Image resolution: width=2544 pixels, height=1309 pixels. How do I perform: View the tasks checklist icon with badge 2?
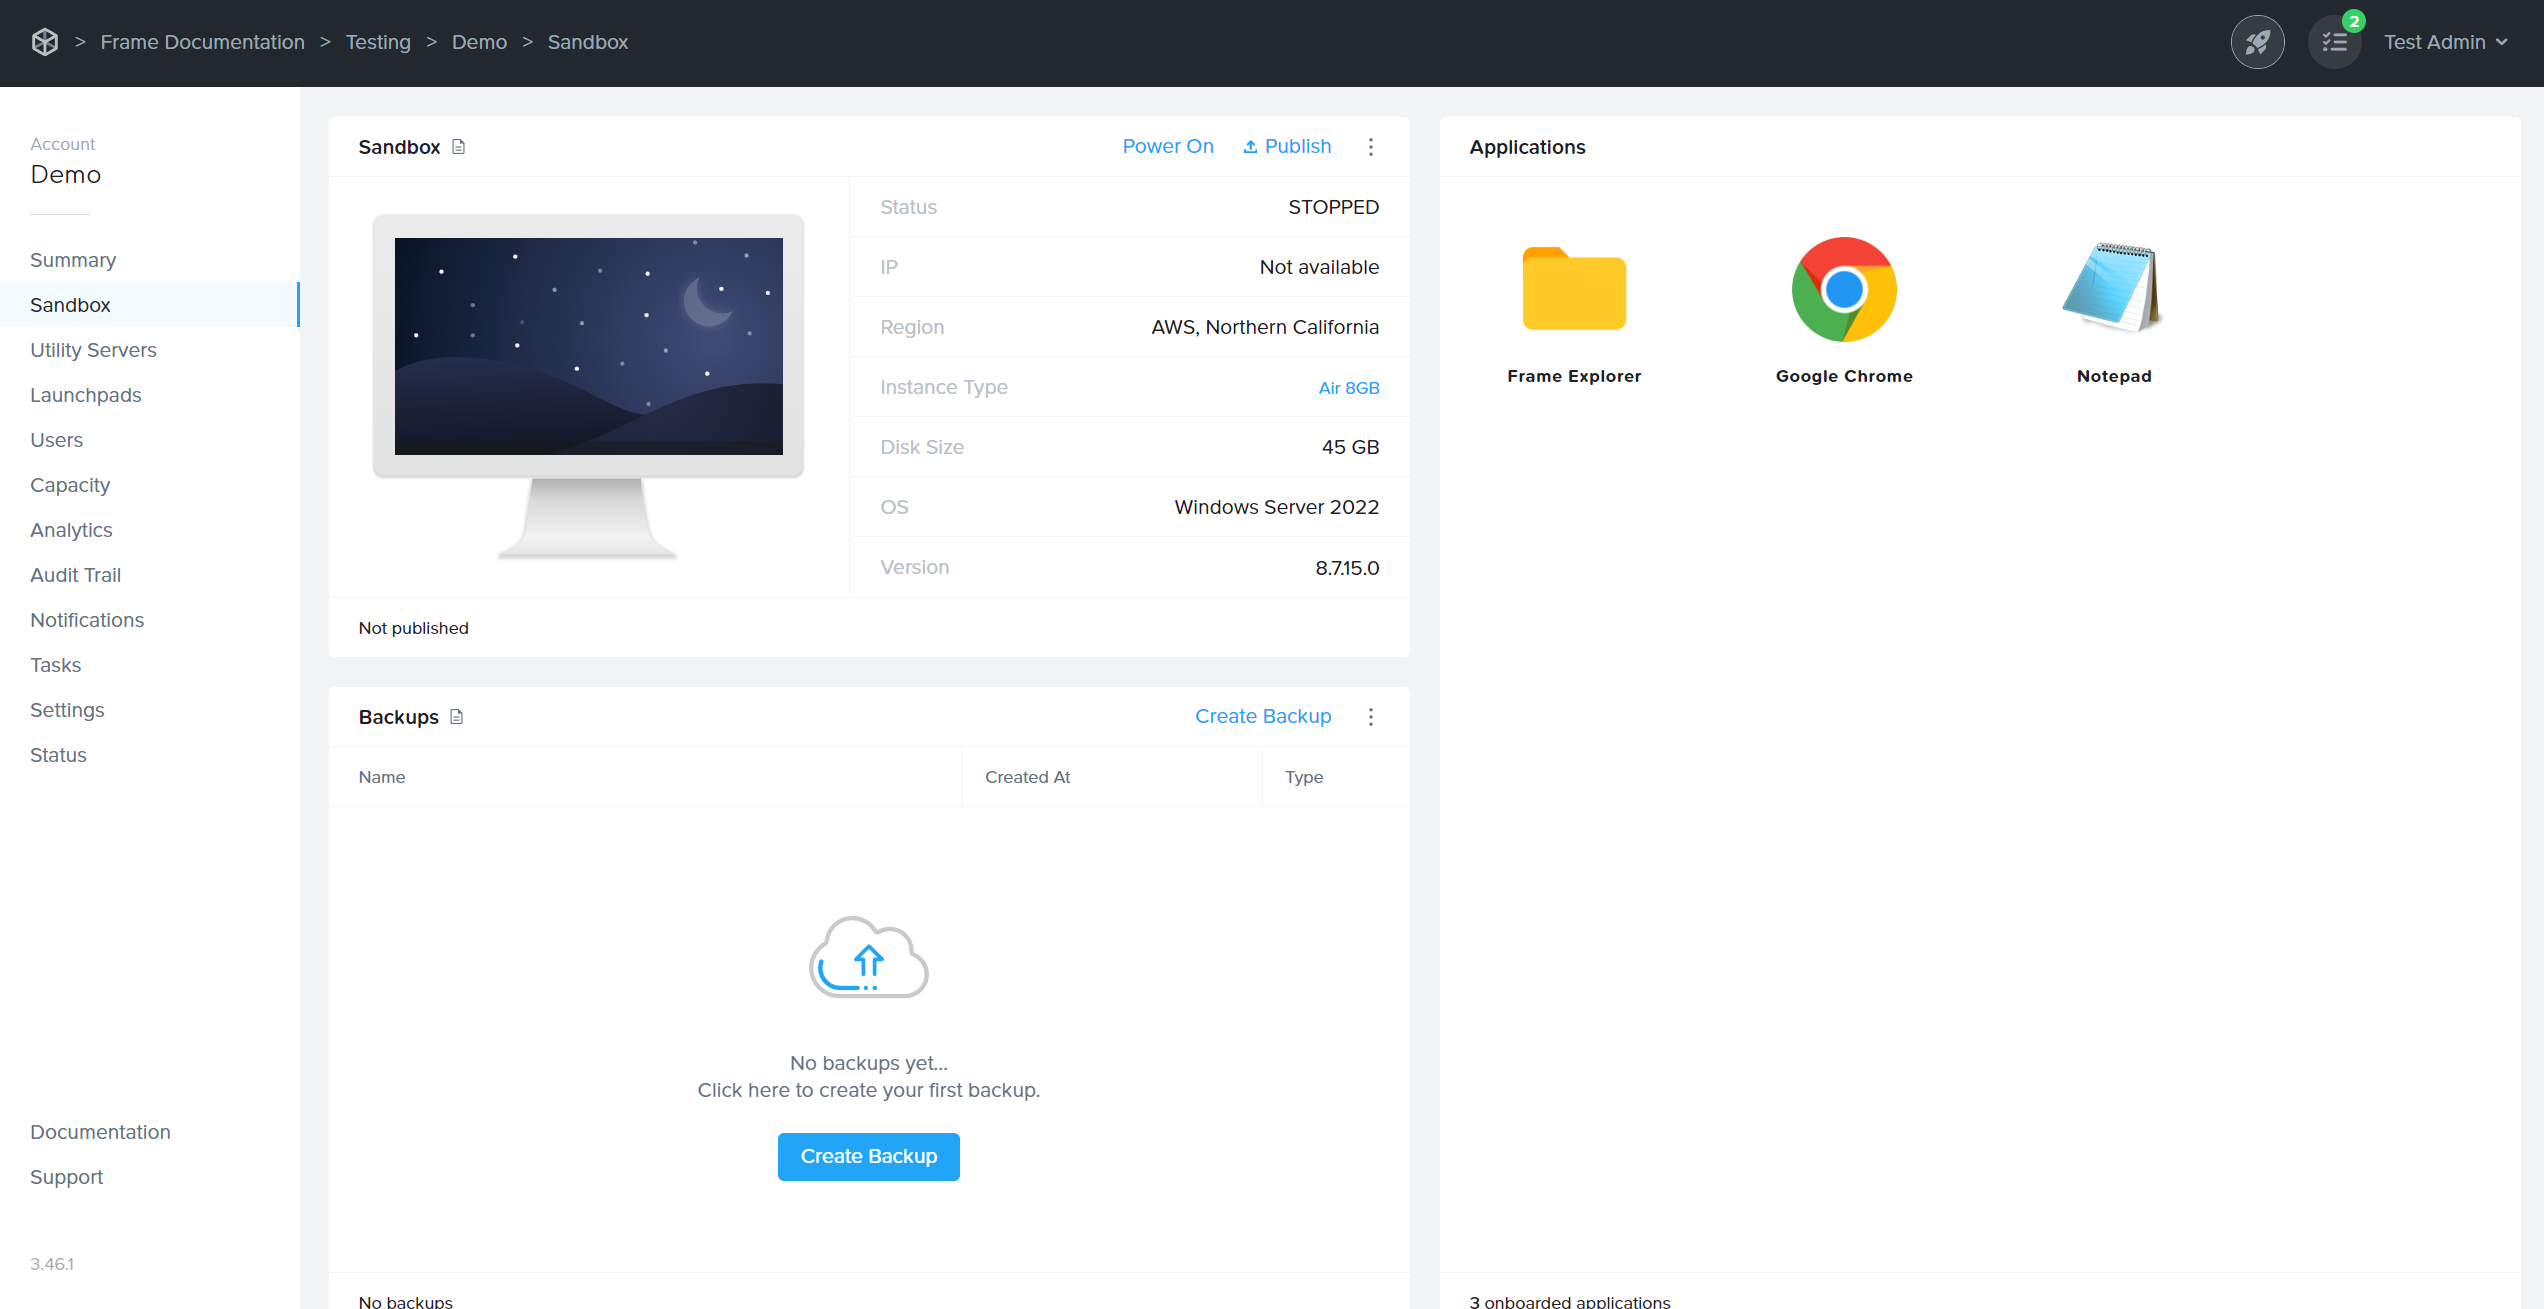click(x=2334, y=42)
